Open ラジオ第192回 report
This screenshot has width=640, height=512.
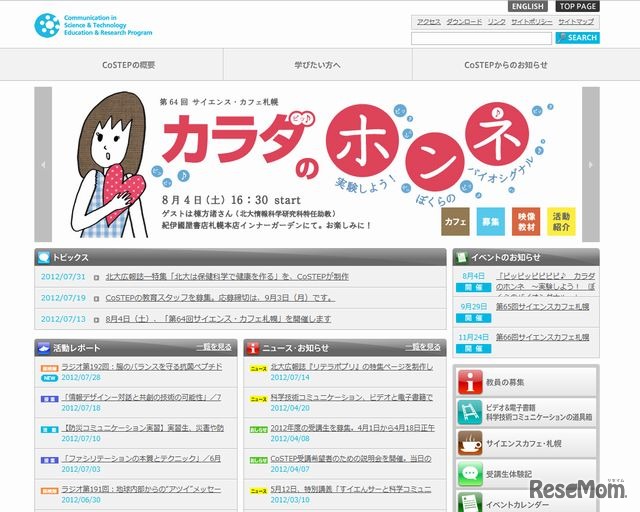point(142,367)
